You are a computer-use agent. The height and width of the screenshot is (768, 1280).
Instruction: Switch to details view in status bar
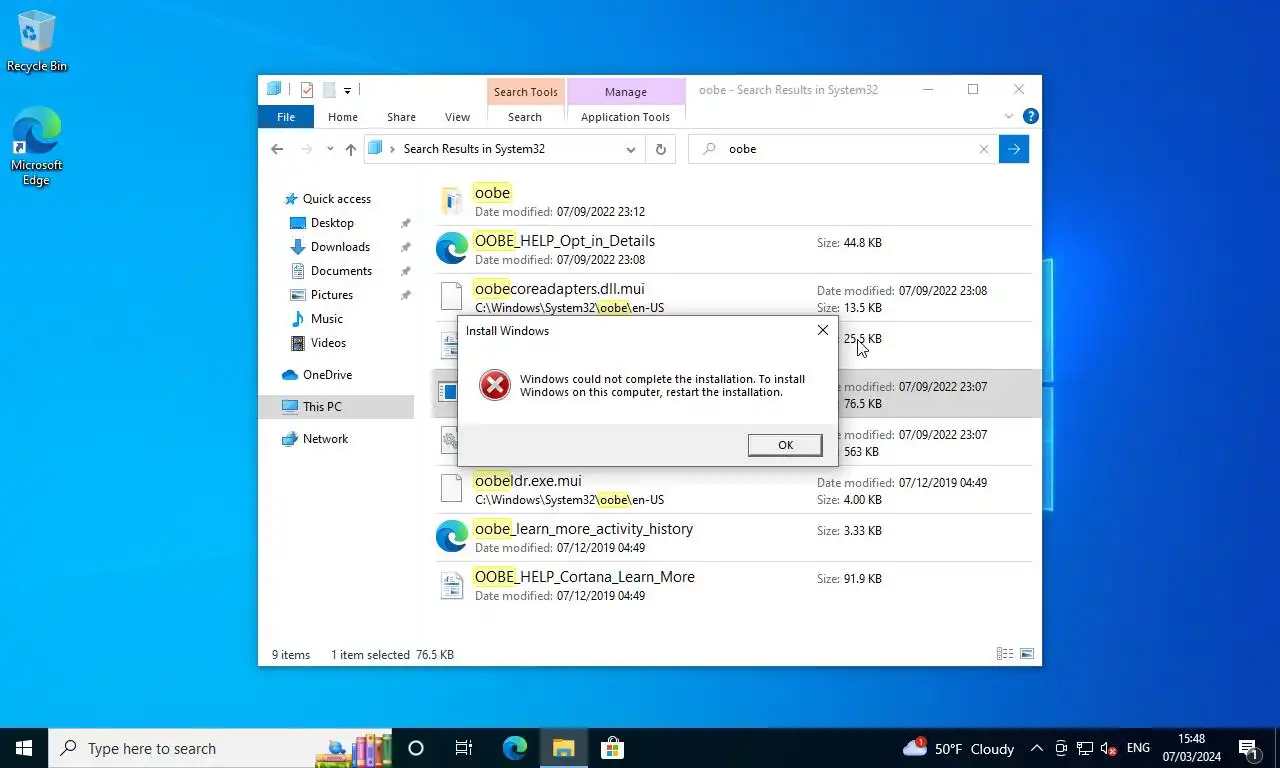coord(1005,654)
